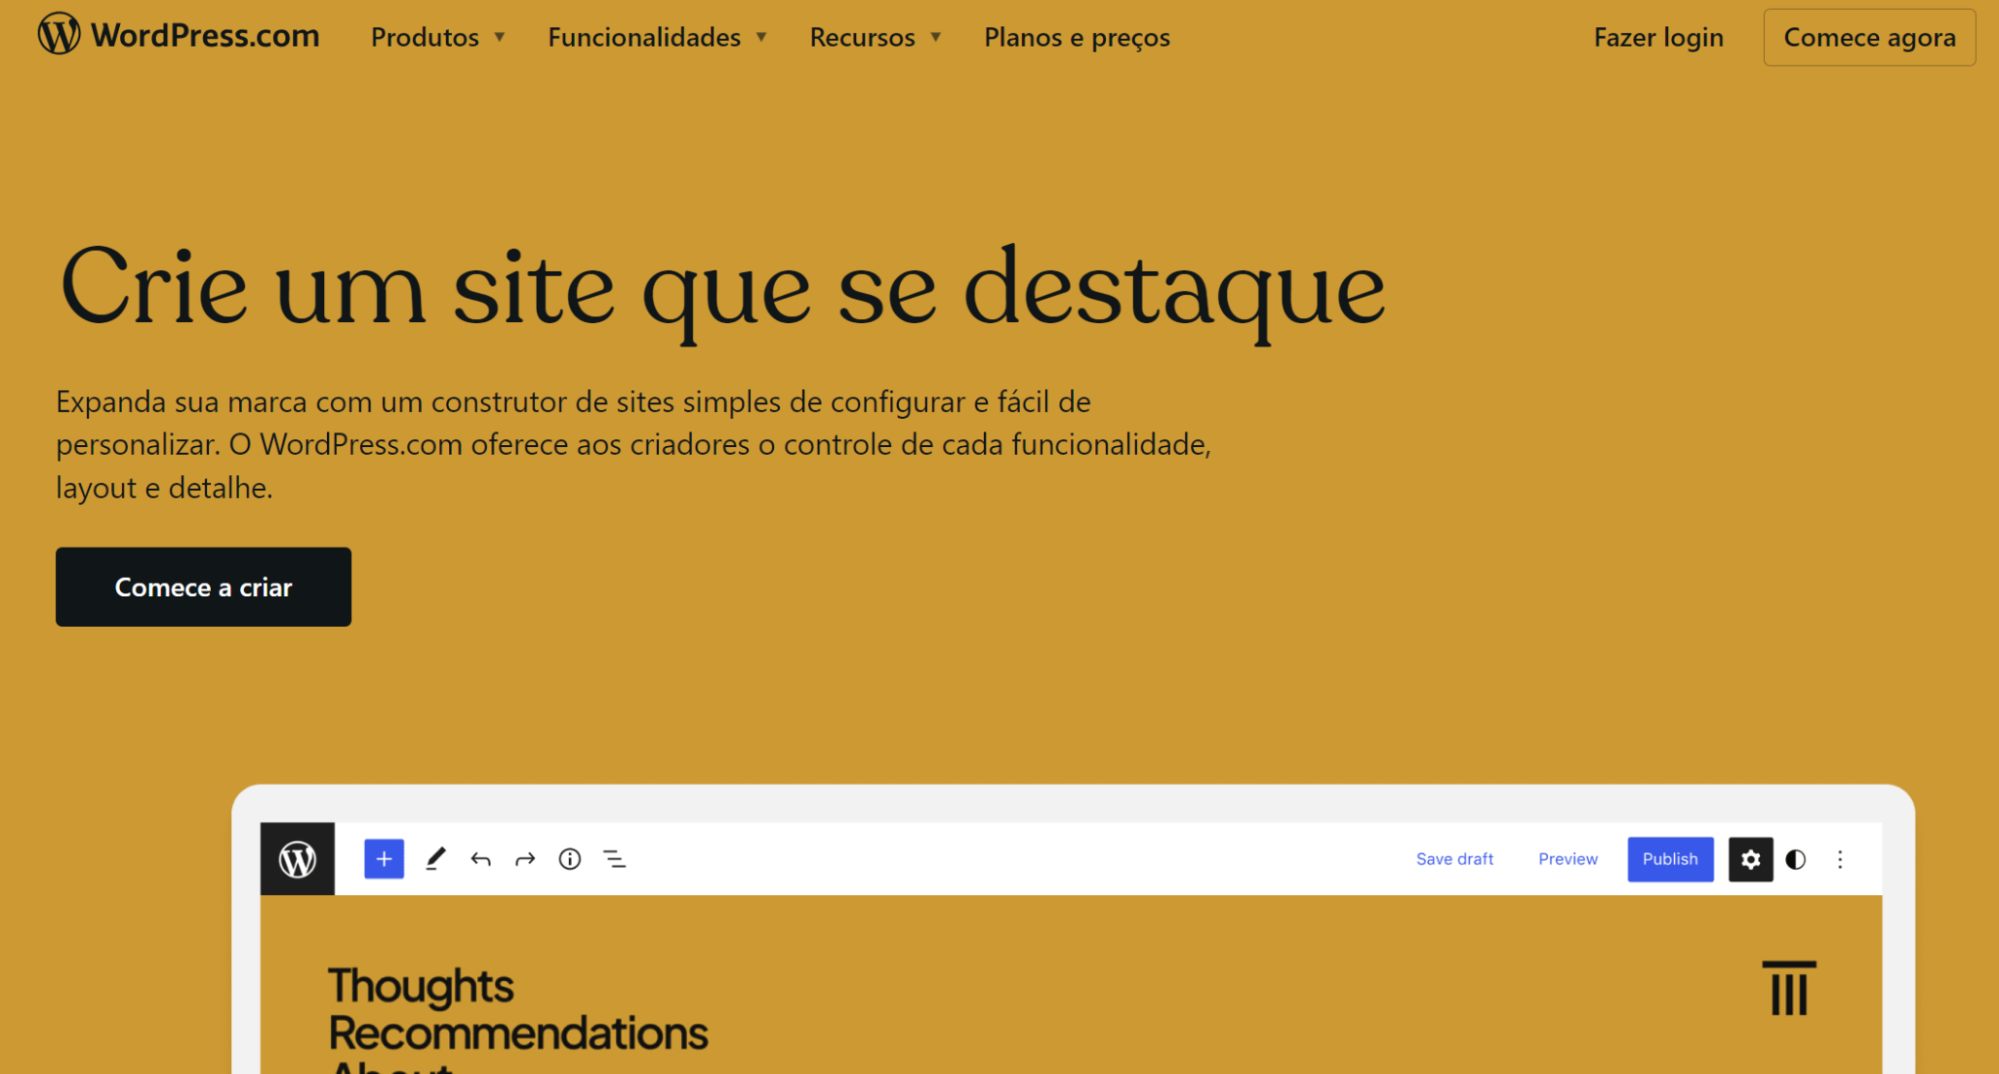Click the block inserter plus icon

coord(383,859)
